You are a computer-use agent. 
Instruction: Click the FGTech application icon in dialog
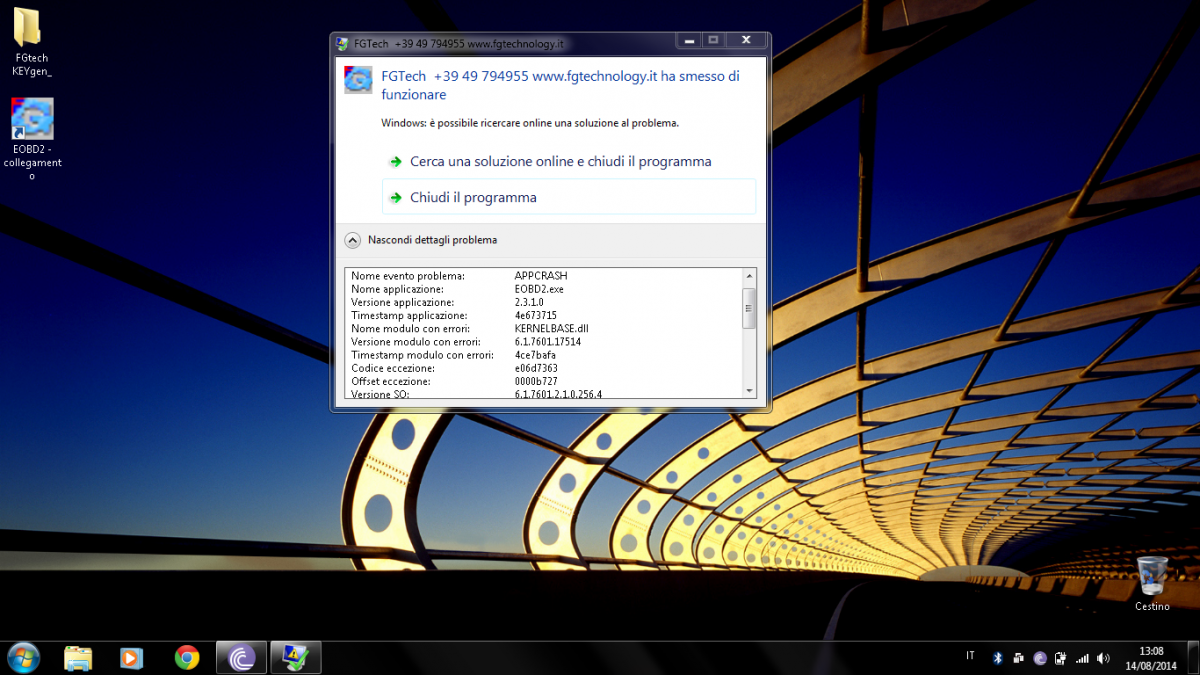coord(358,80)
